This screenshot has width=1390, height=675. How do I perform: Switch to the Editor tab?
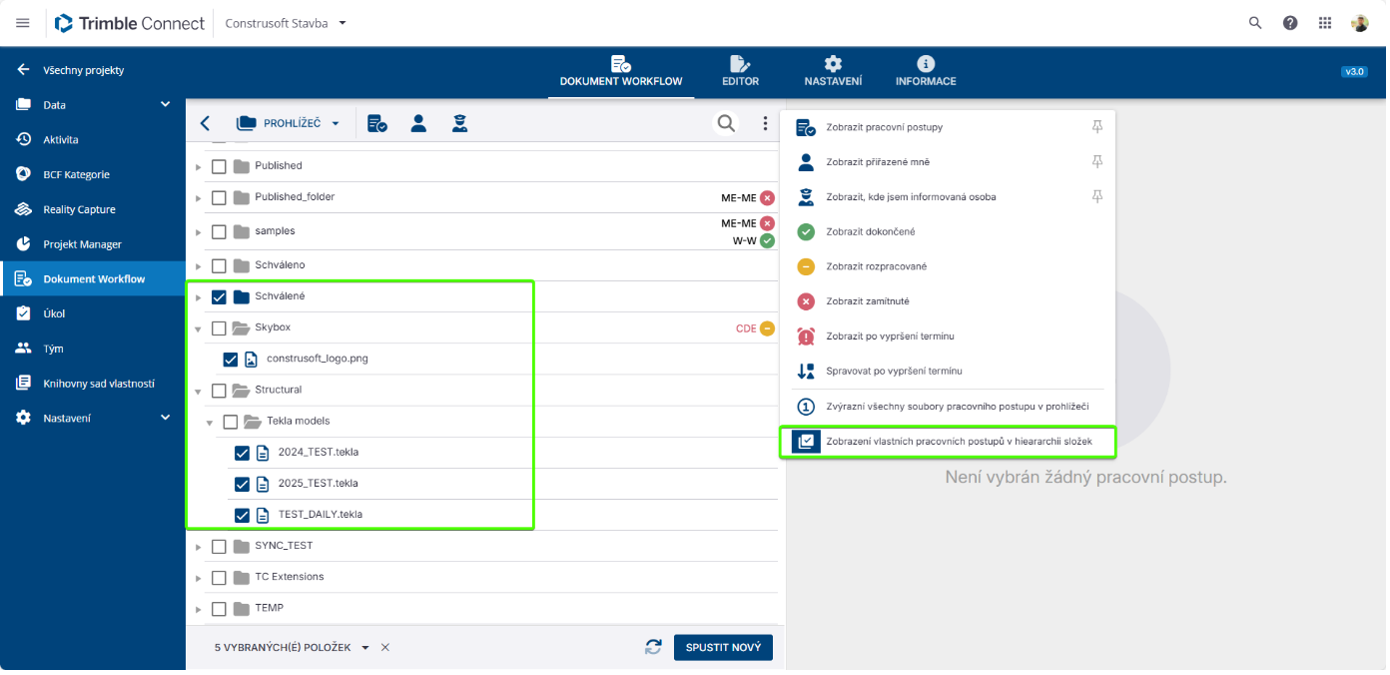pos(740,71)
